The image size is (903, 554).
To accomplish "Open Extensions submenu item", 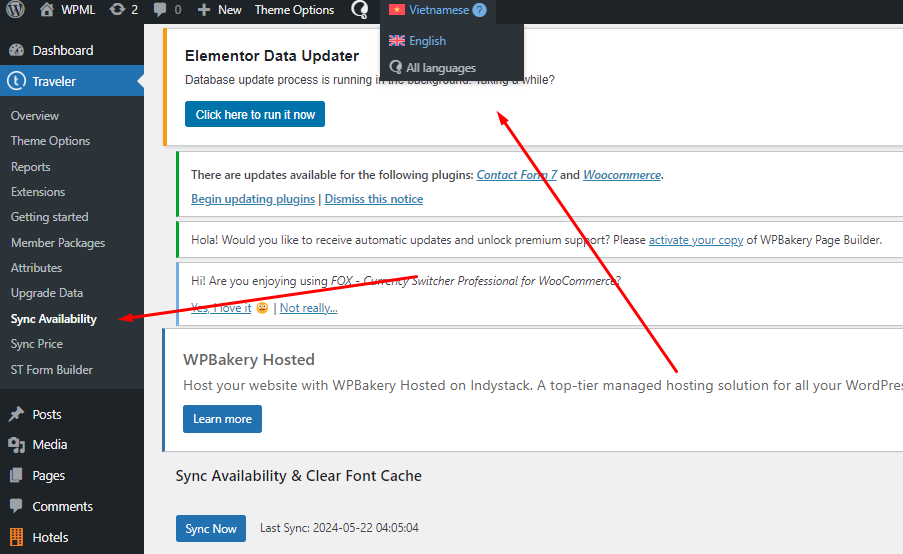I will 38,192.
